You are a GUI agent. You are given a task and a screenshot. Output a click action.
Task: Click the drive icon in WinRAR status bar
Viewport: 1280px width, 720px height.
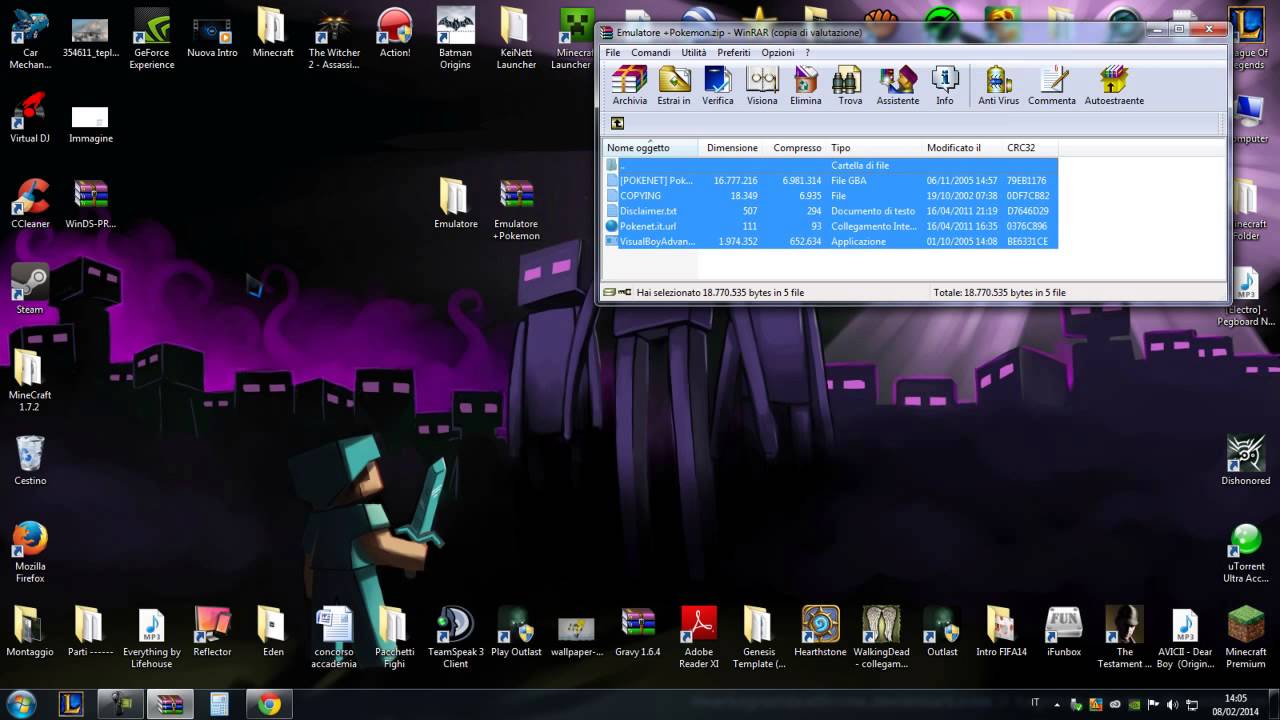click(610, 293)
